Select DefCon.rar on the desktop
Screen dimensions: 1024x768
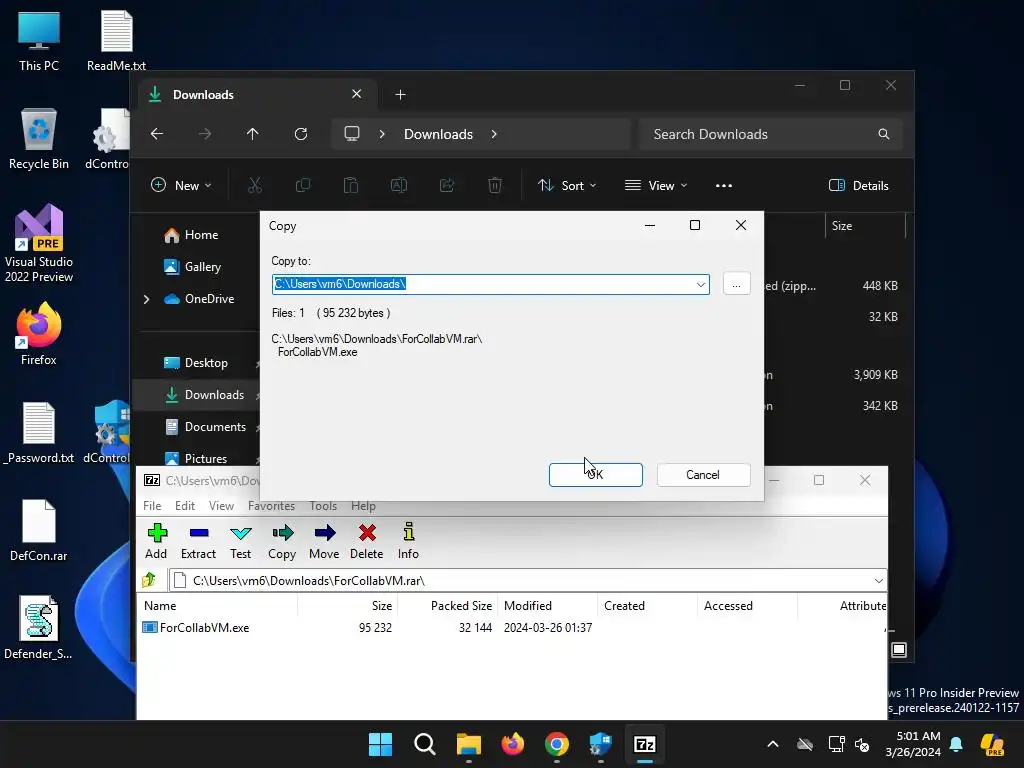coord(39,530)
